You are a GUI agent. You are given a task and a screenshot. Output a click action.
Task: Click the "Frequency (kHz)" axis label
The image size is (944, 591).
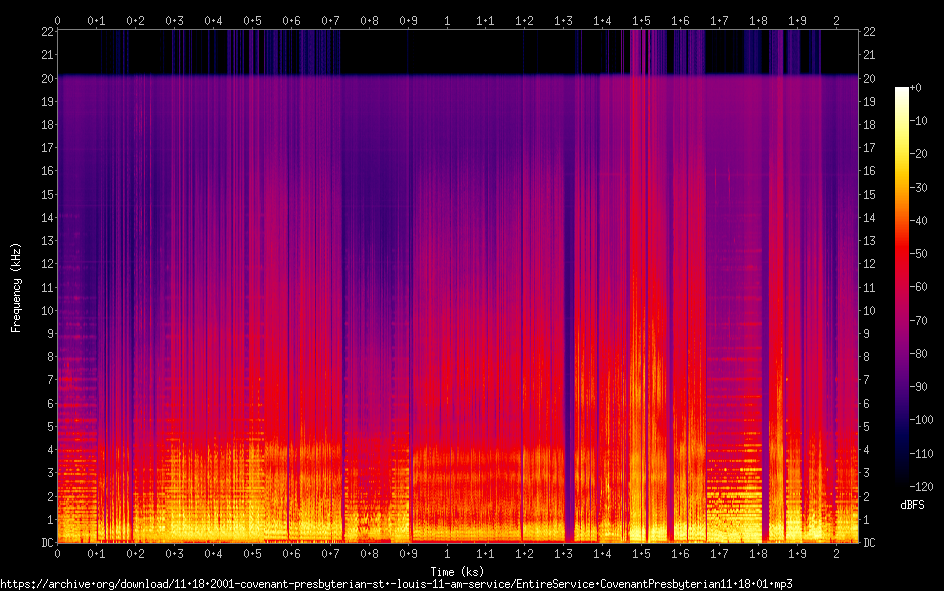pyautogui.click(x=16, y=288)
